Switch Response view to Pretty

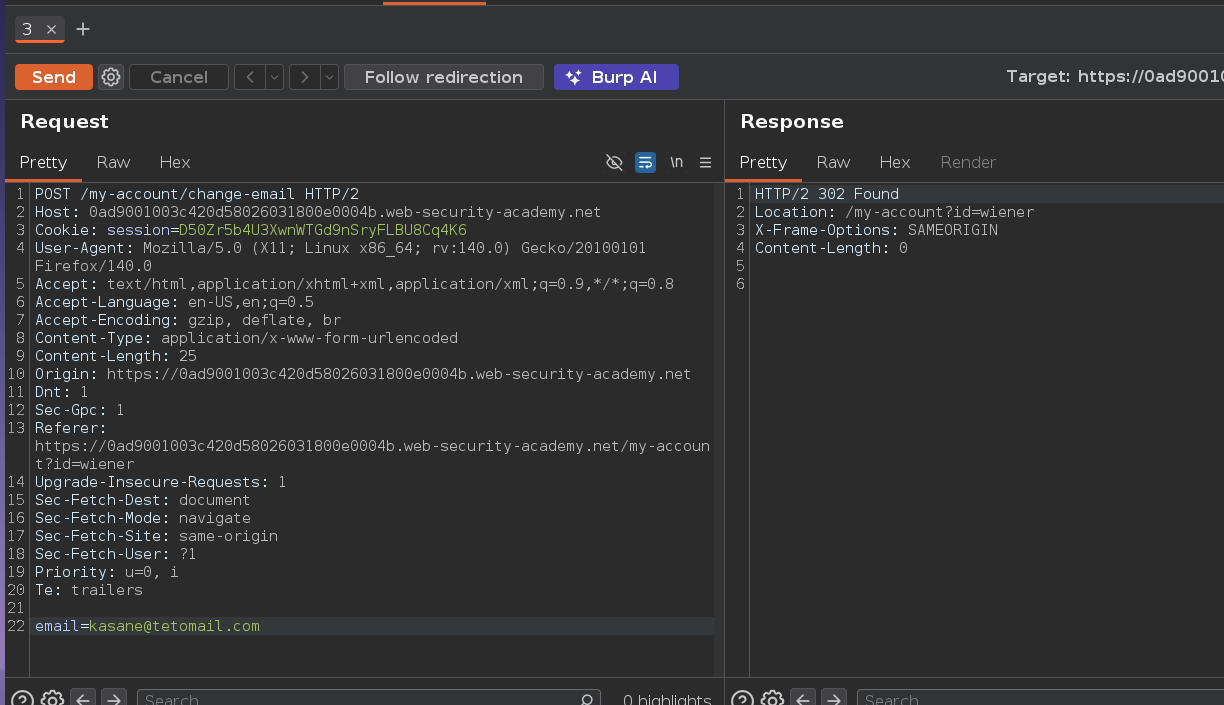point(763,162)
